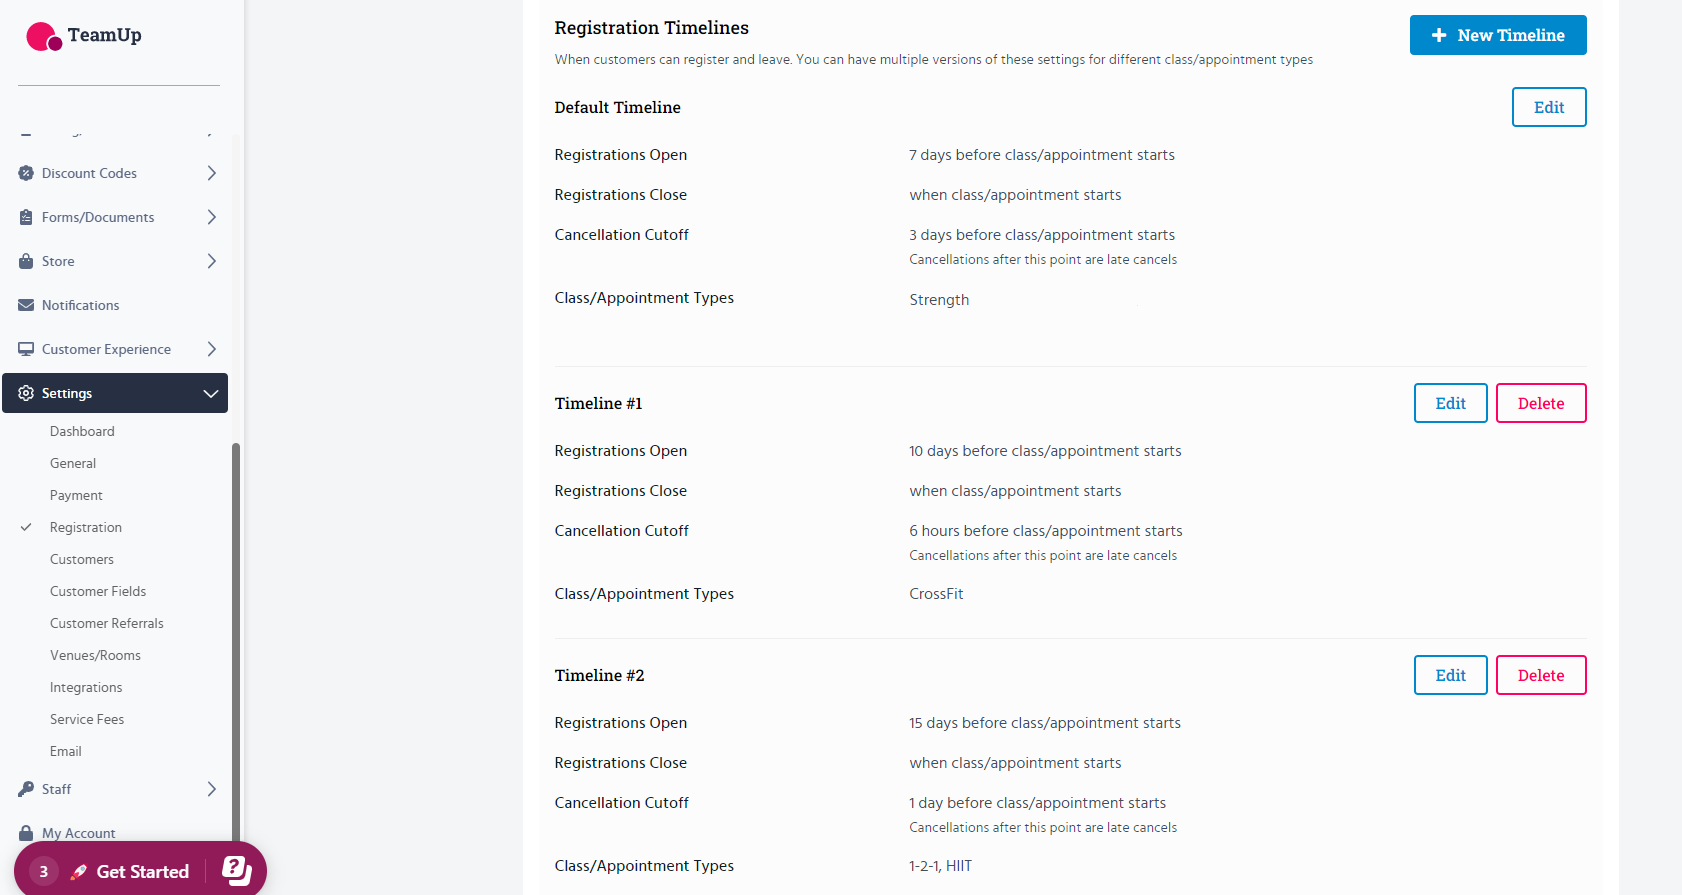This screenshot has height=895, width=1682.
Task: Edit the Default Timeline
Action: point(1548,107)
